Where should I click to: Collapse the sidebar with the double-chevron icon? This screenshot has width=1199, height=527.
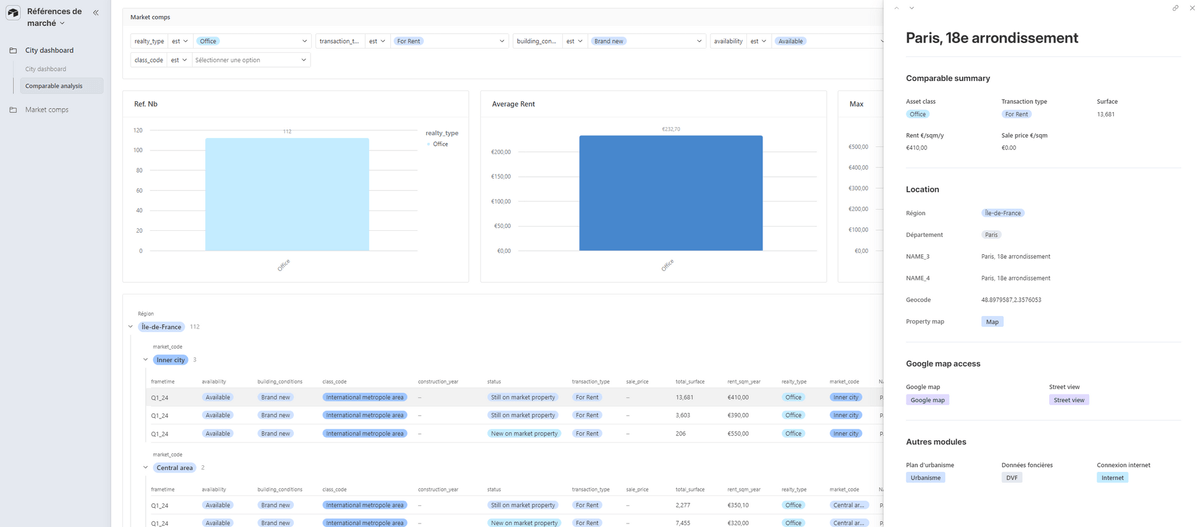click(95, 12)
